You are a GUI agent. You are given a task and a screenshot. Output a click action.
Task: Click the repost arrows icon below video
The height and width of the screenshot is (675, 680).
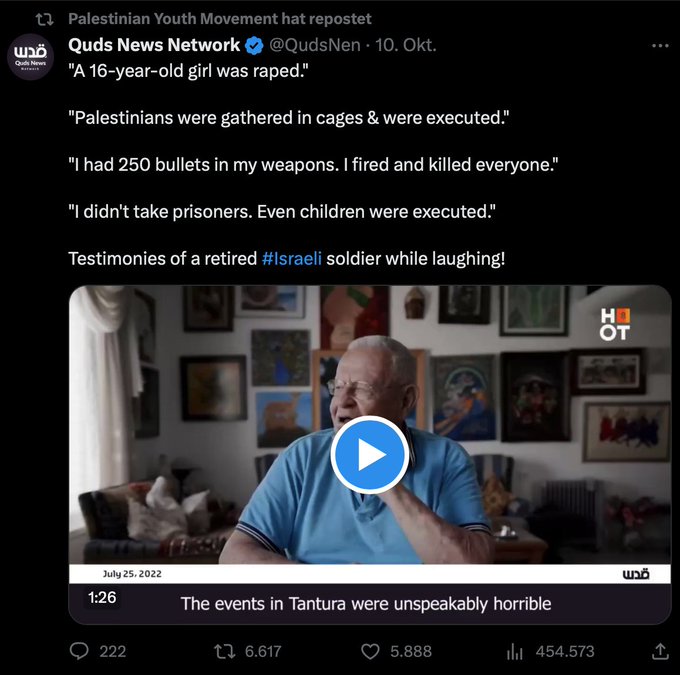(225, 651)
